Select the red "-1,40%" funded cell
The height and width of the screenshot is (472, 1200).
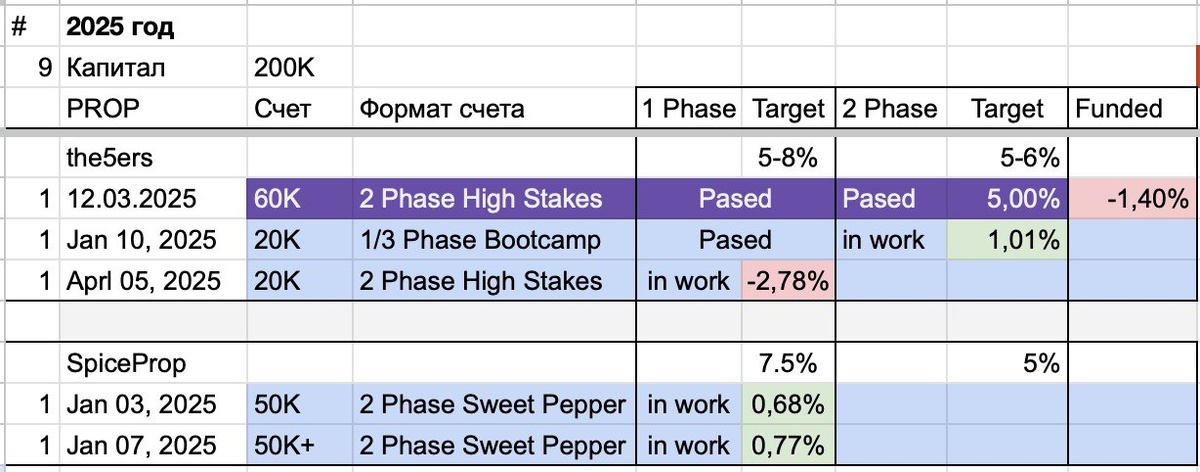coord(1133,198)
